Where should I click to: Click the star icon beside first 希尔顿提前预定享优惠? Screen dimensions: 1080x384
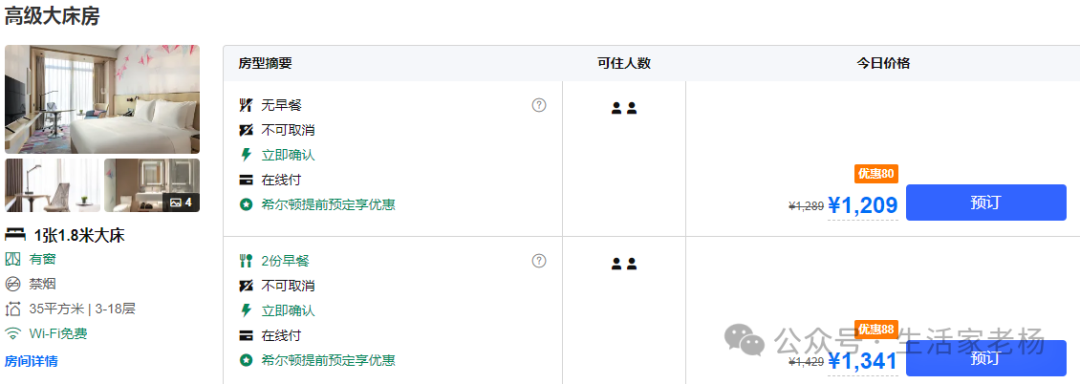246,204
